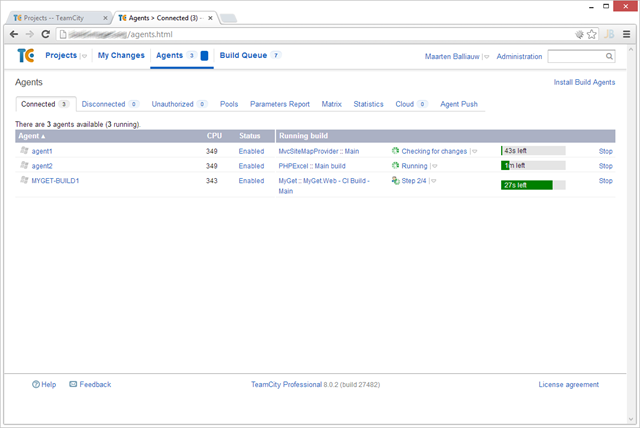Expand the Projects dropdown arrow
Screen dimensions: 640x428
[x=84, y=56]
